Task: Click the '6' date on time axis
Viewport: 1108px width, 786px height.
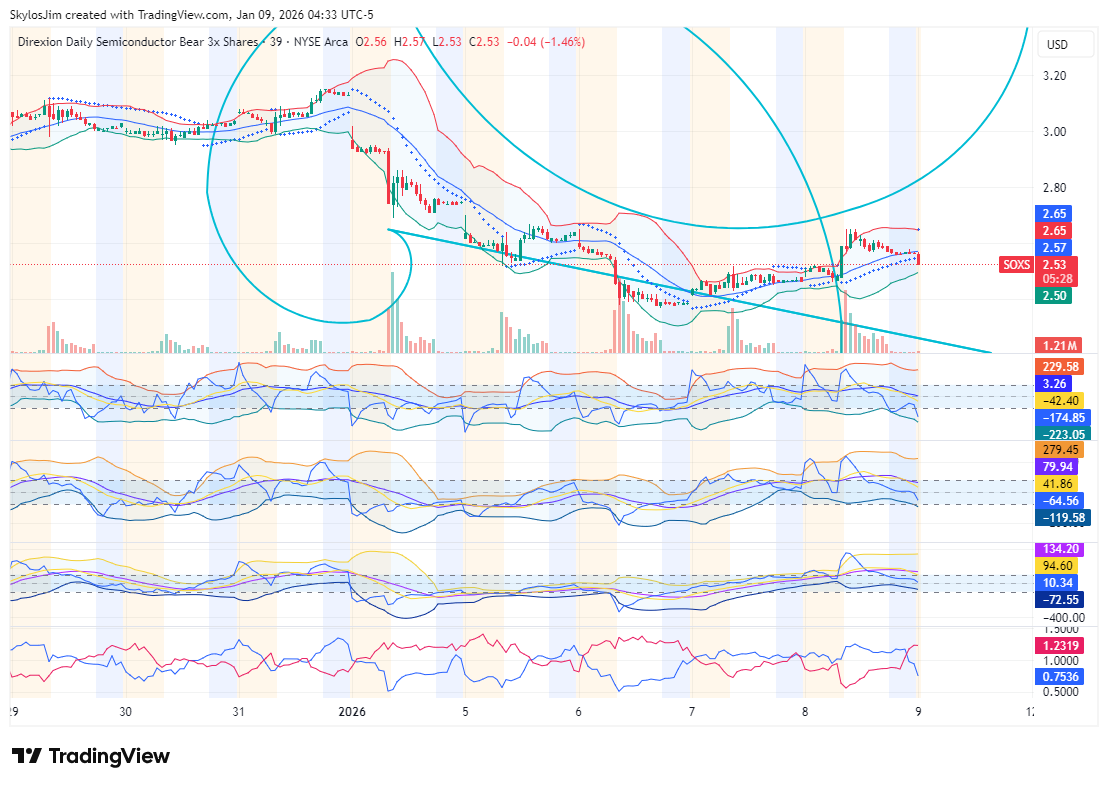Action: click(578, 712)
